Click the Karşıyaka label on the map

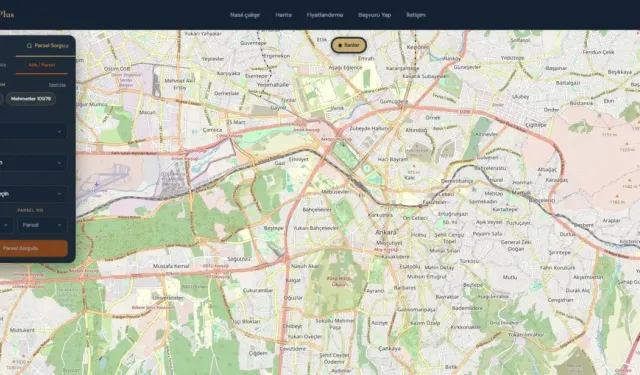point(228,73)
